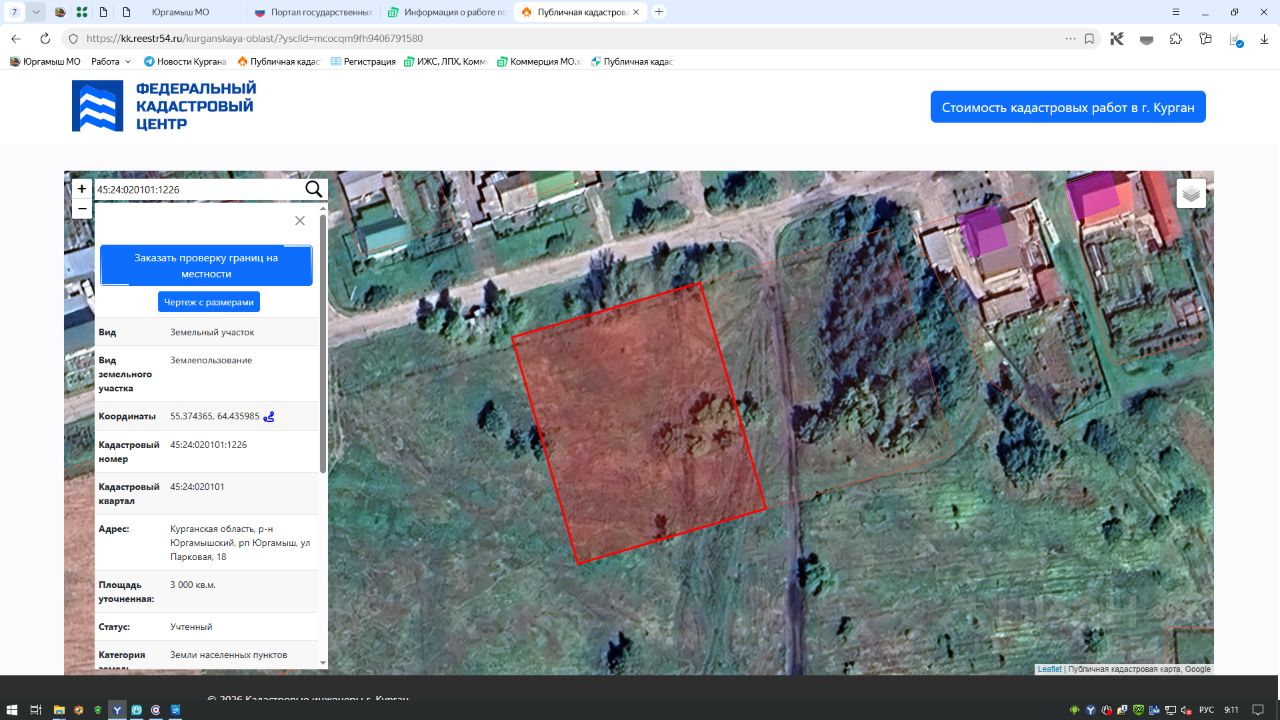
Task: Click the info panel vertical scrollbar
Action: pos(322,342)
